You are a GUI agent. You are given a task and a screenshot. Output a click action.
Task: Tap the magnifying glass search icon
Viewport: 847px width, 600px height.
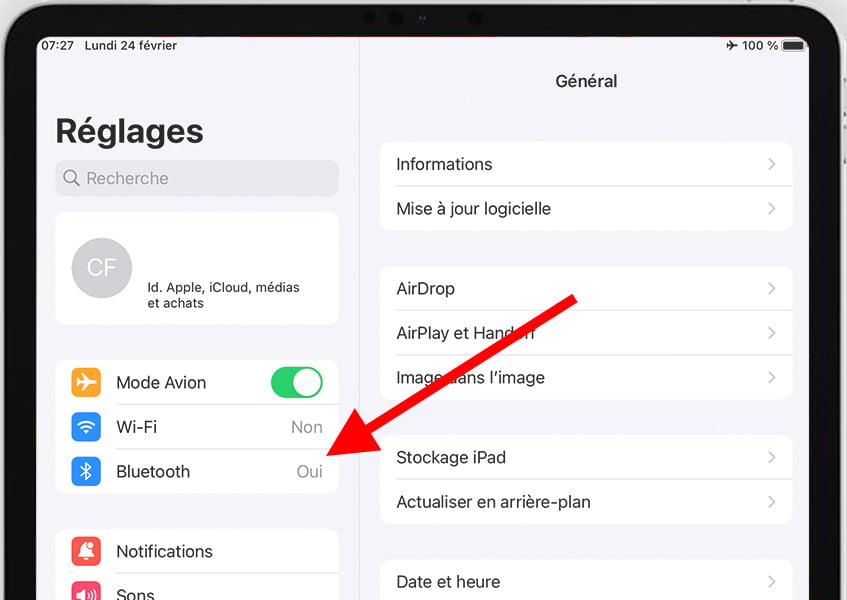71,178
